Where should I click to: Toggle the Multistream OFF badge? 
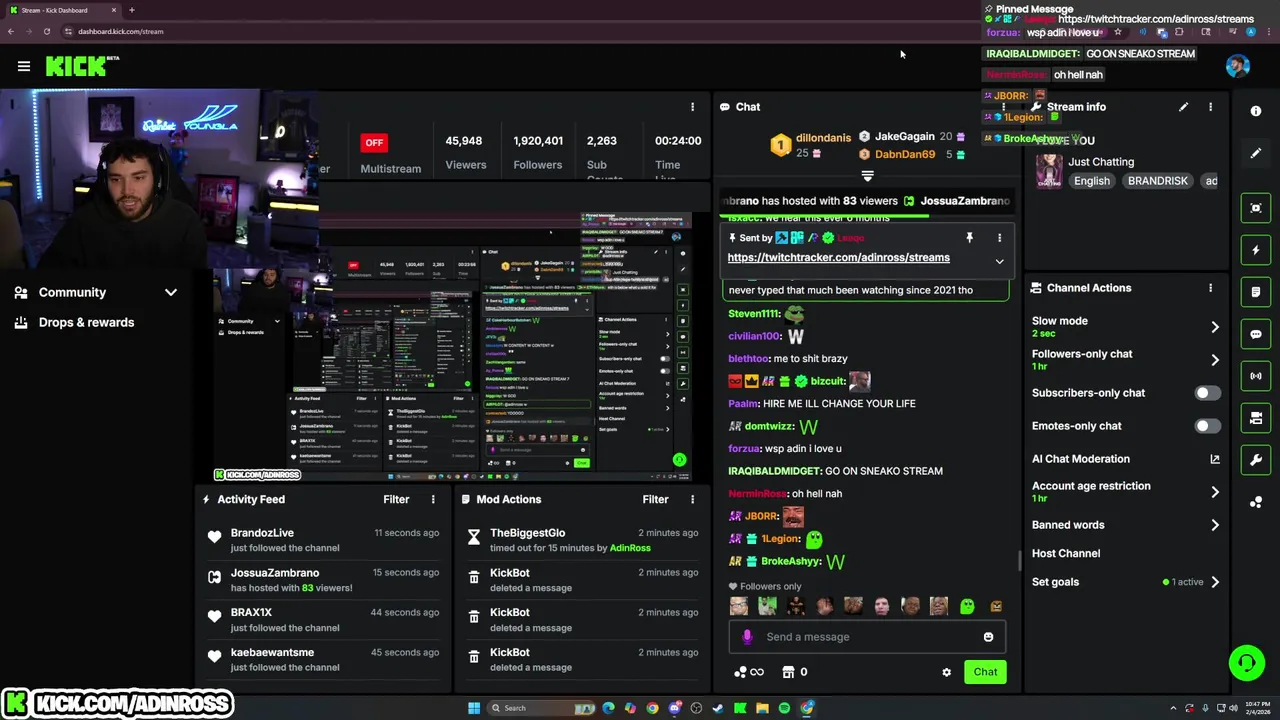pos(374,142)
